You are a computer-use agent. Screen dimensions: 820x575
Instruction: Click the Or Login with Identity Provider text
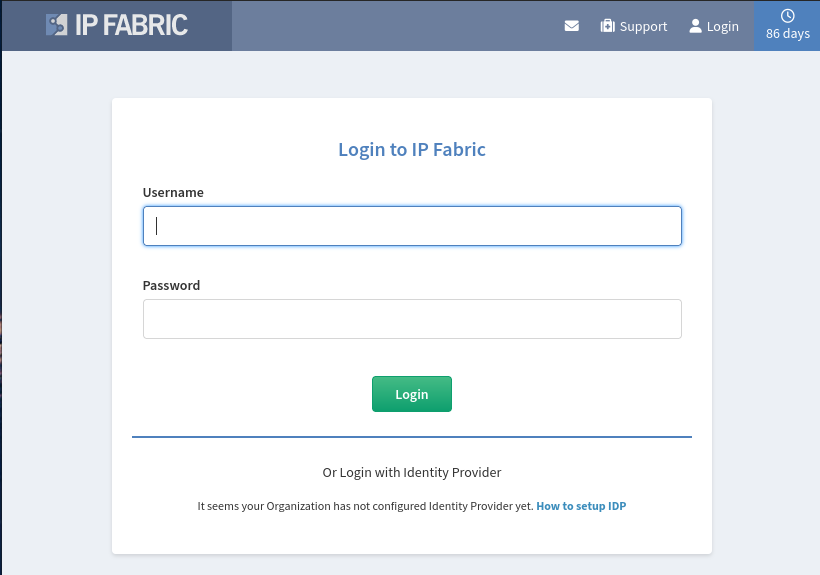[x=412, y=473]
